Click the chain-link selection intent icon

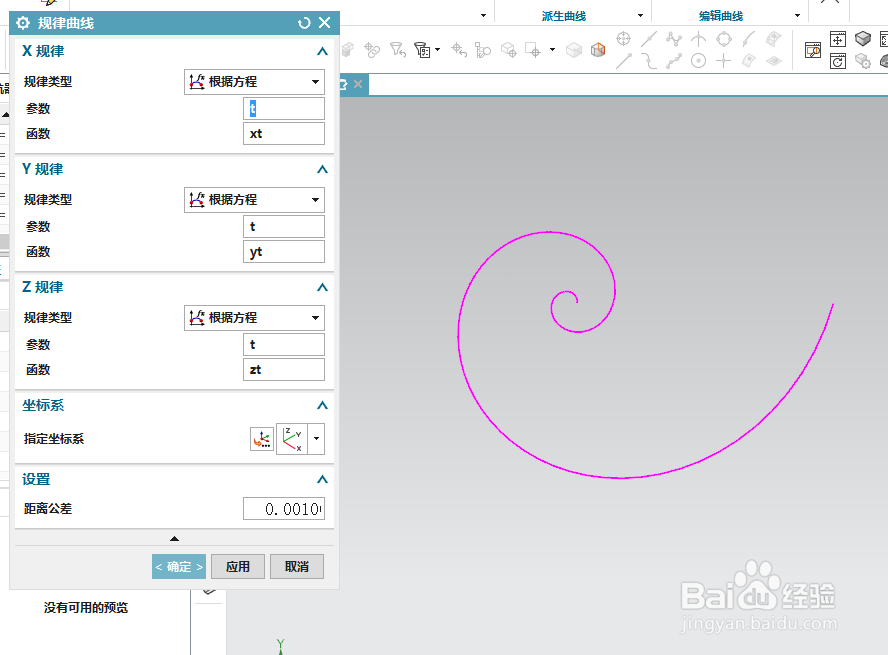click(x=372, y=50)
